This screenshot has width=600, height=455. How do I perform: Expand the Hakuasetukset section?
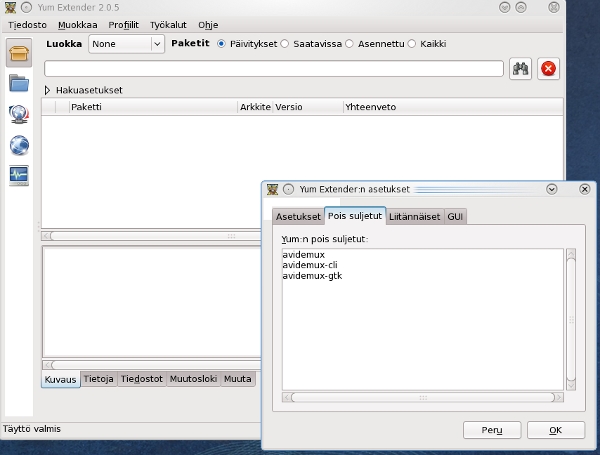(x=47, y=90)
